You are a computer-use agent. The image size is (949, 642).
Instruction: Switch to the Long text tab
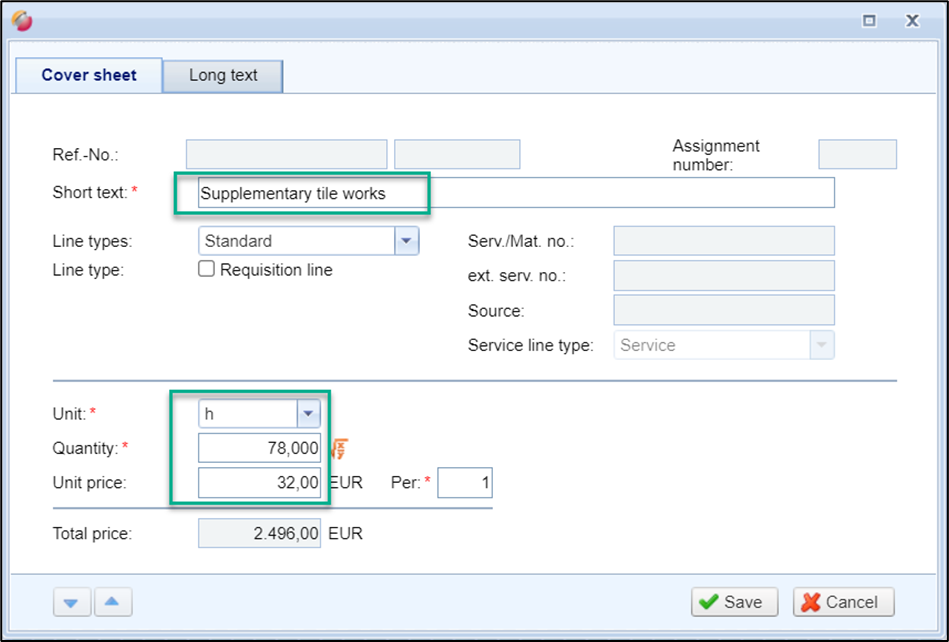click(x=223, y=76)
